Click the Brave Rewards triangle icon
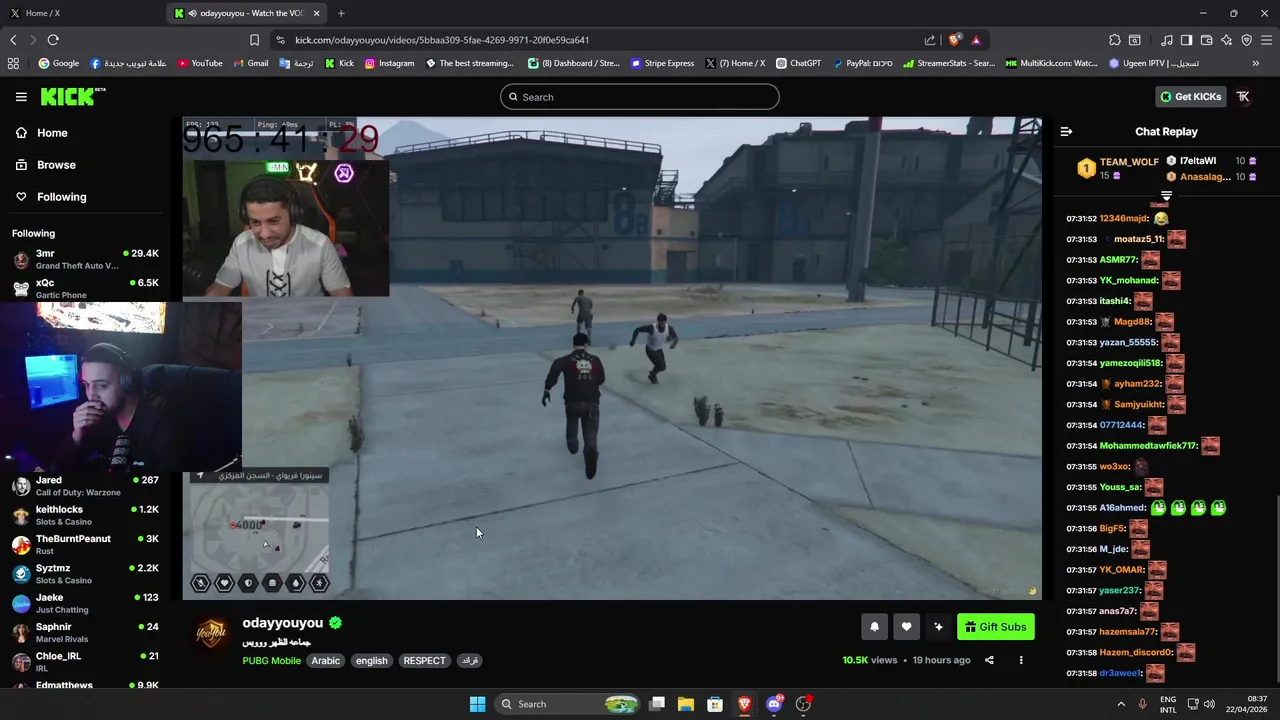This screenshot has height=720, width=1280. coord(976,40)
